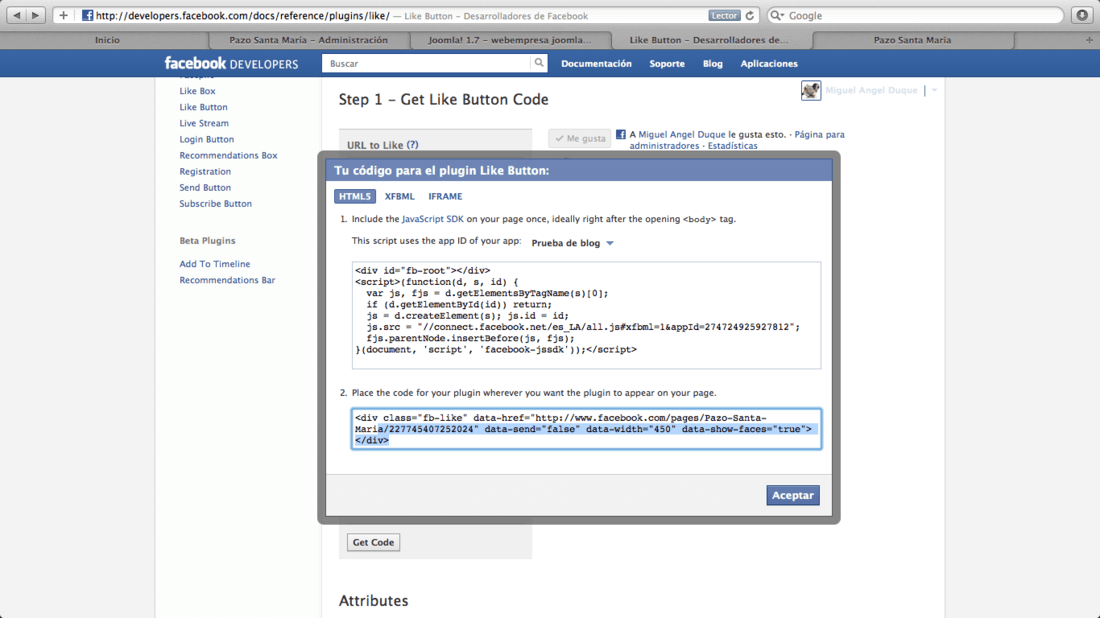Click the Miguel Angel Duque name in like text
This screenshot has width=1100, height=618.
(x=682, y=135)
